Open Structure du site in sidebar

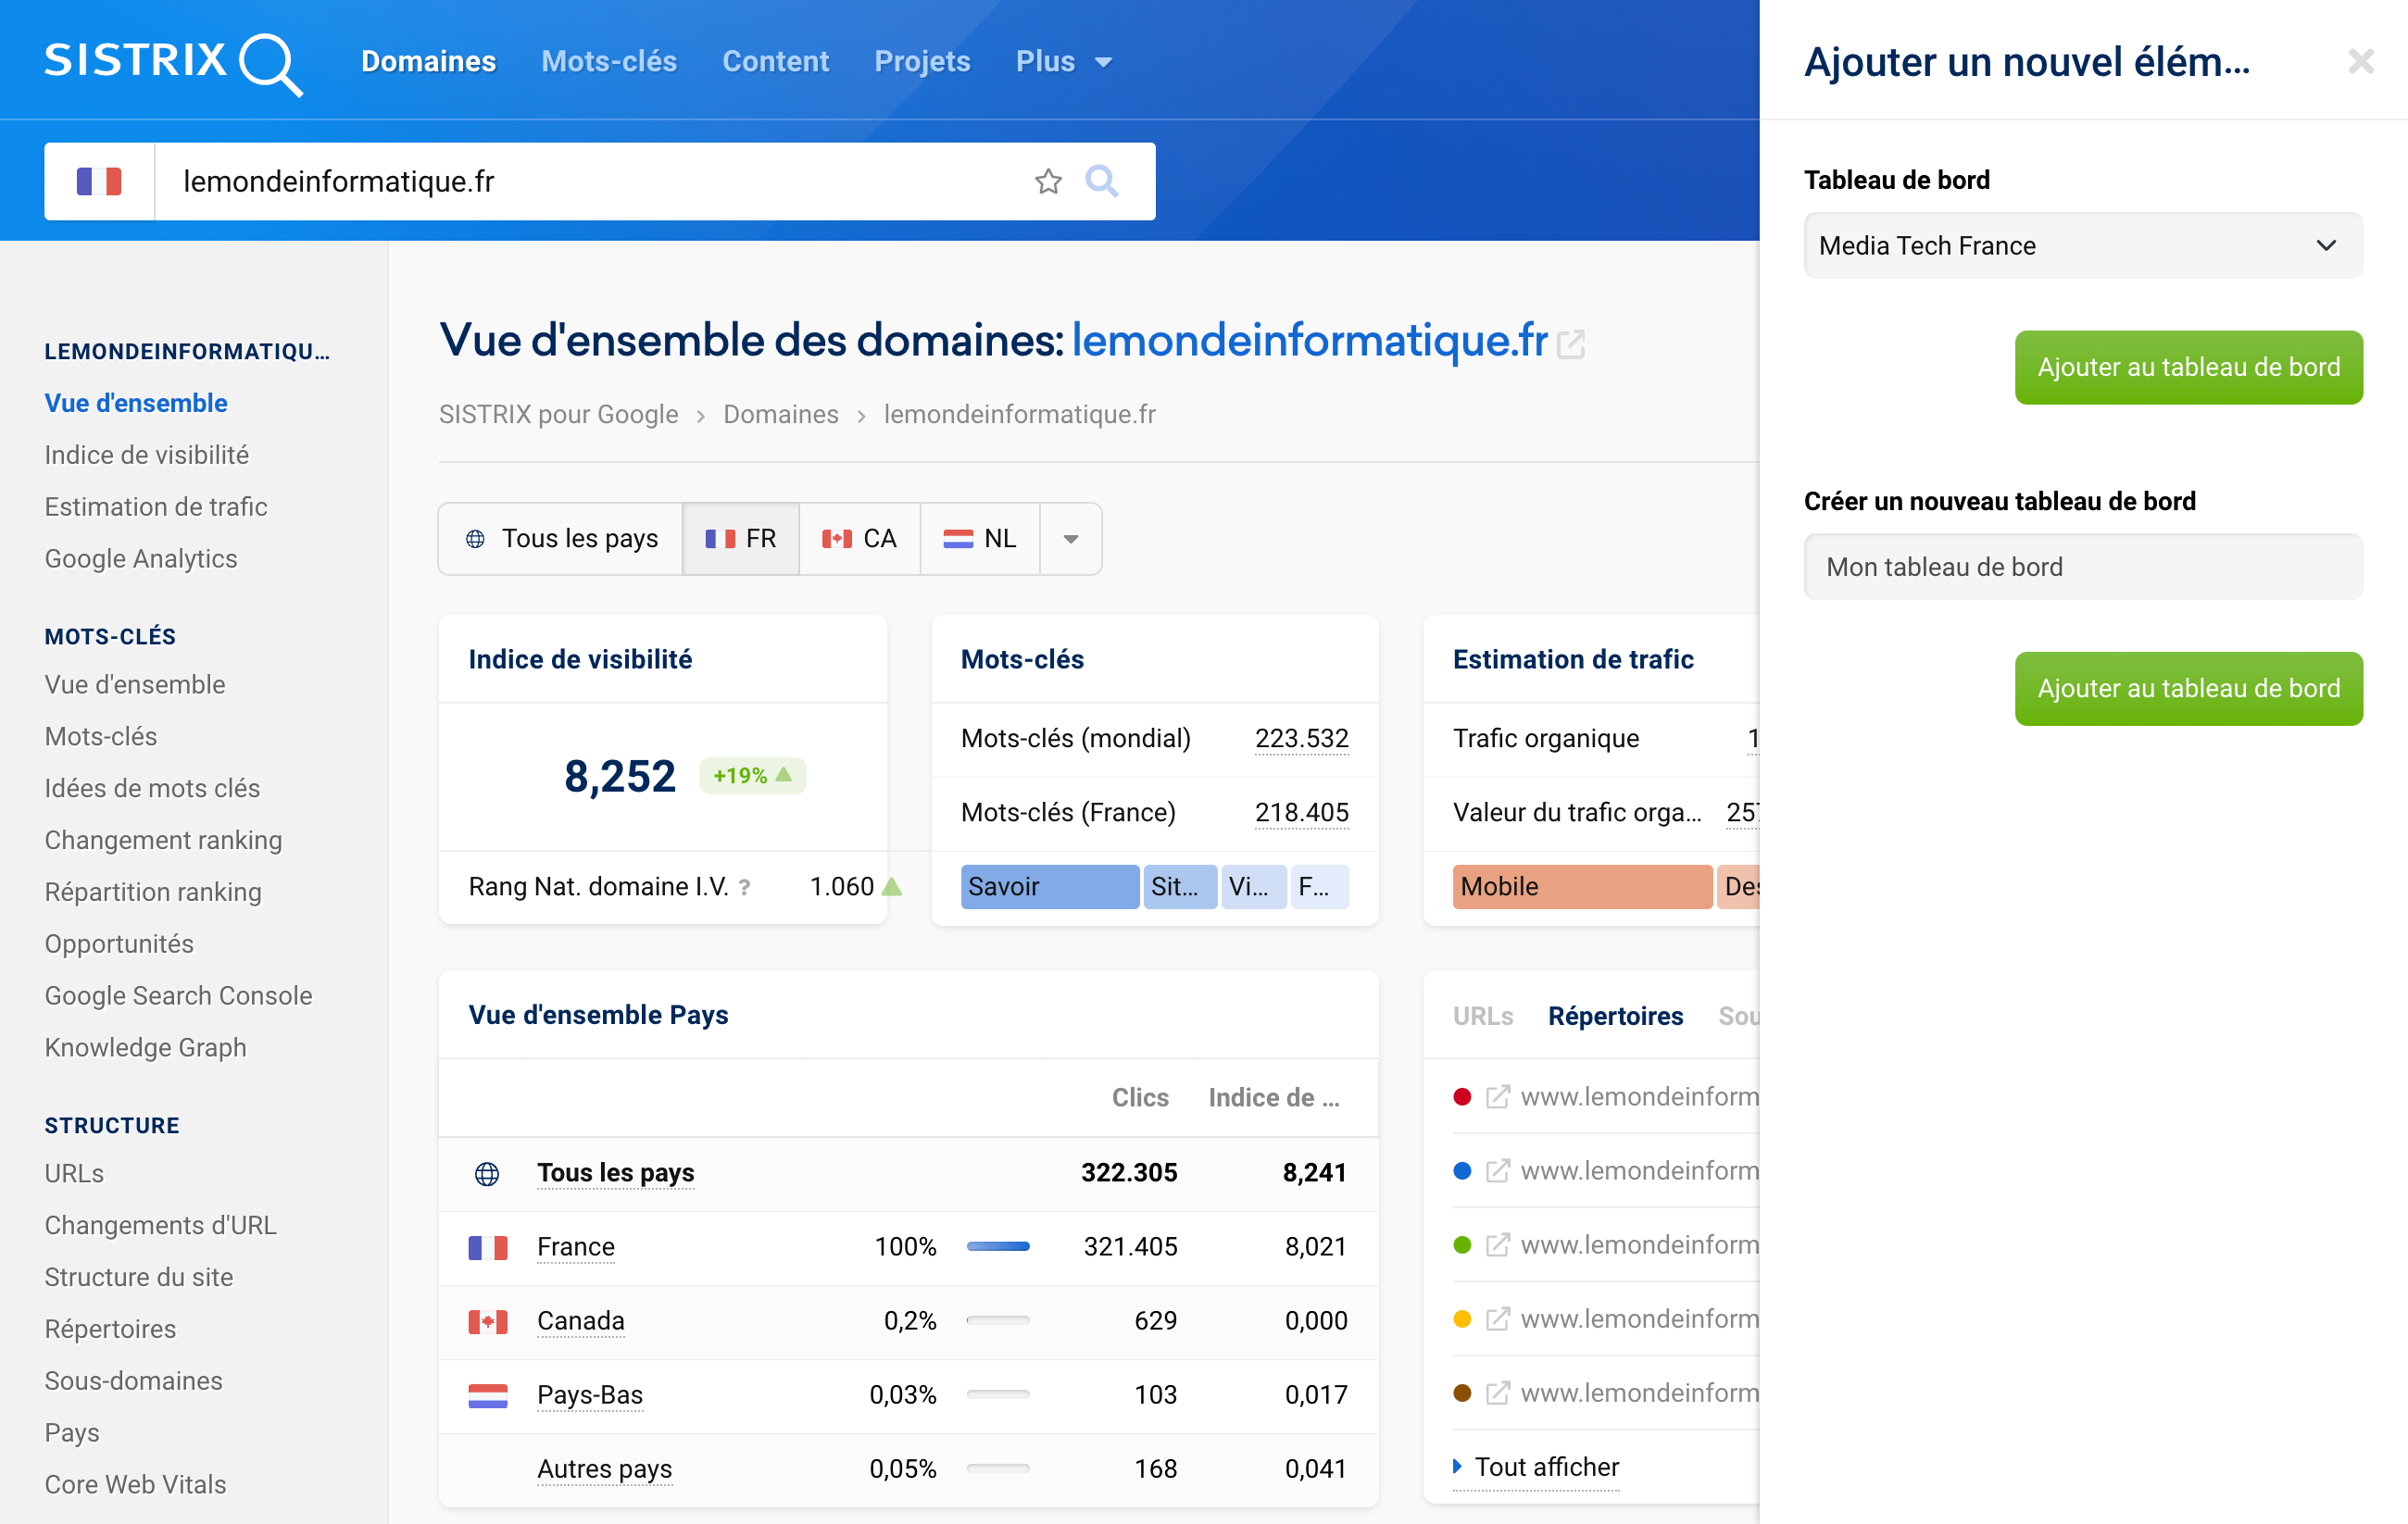[x=138, y=1278]
